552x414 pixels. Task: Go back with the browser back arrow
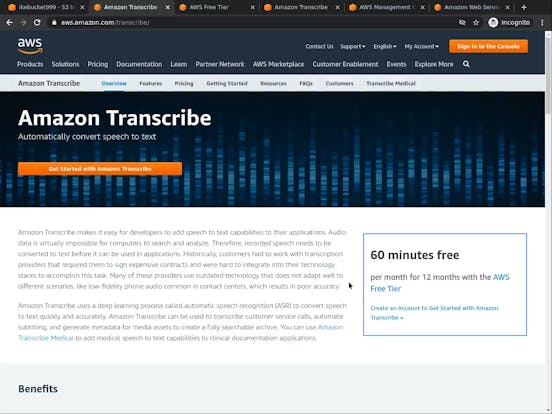point(10,23)
